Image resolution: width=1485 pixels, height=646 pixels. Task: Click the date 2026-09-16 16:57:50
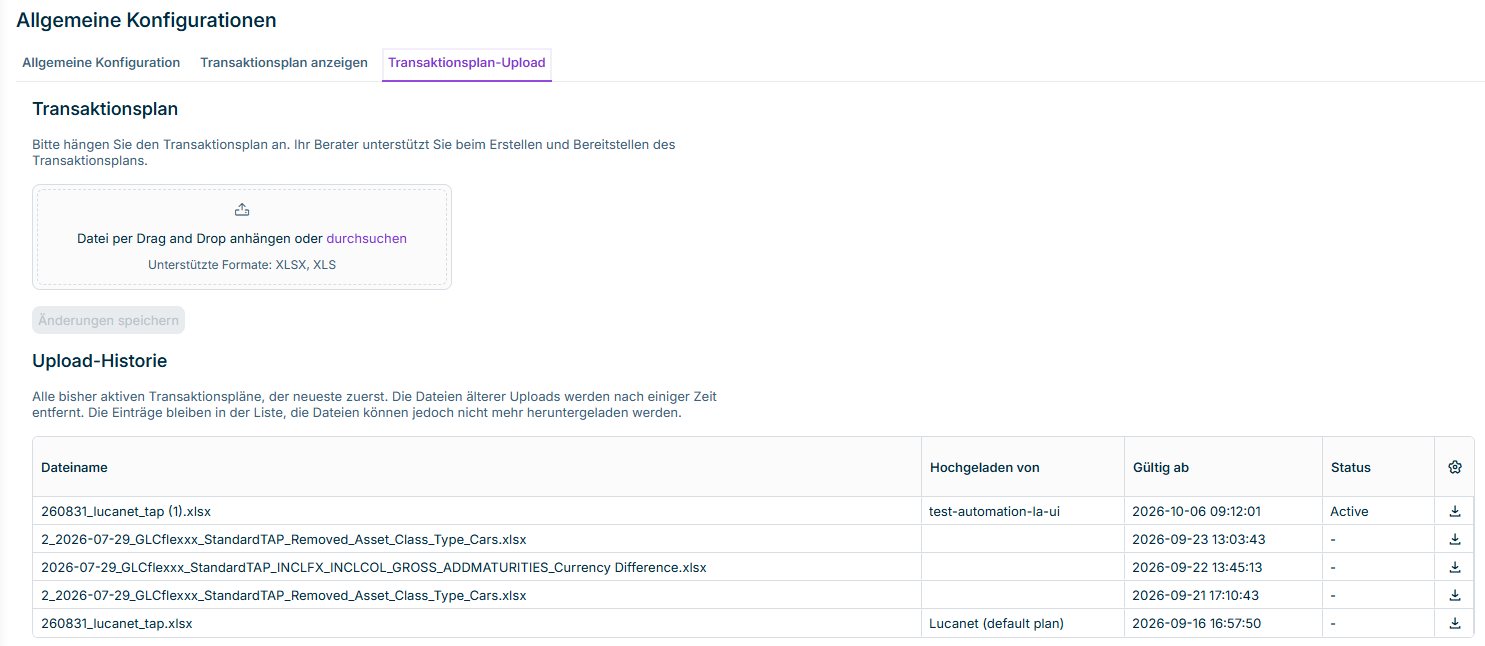pos(1197,623)
